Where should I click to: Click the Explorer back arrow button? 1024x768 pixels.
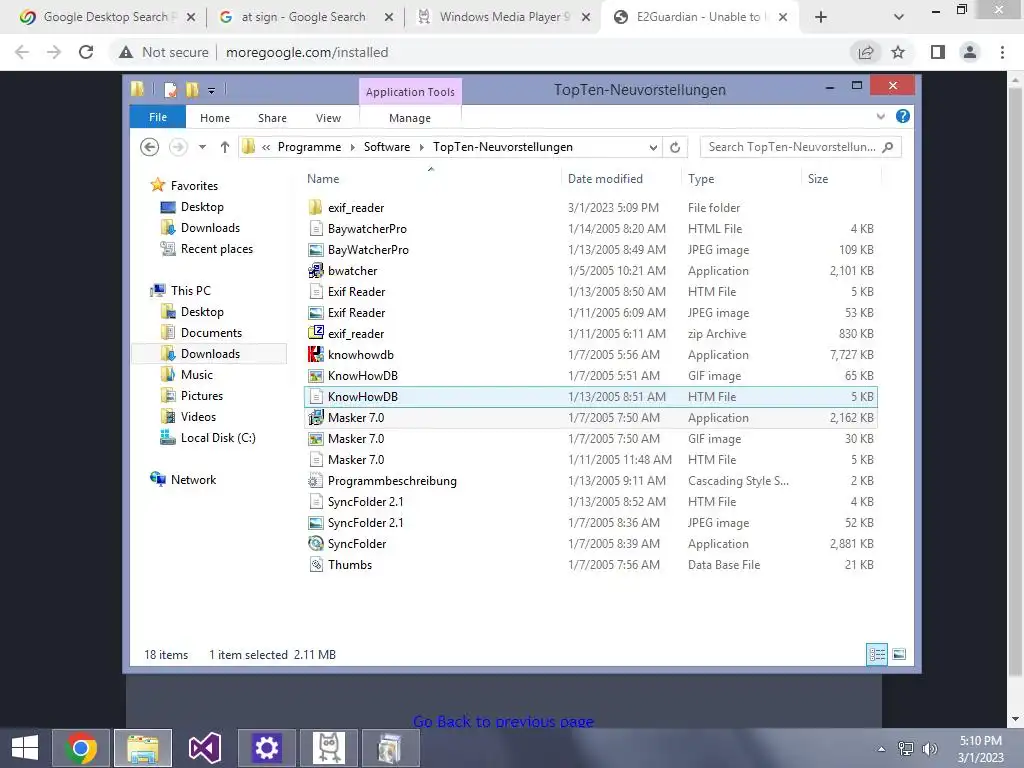click(150, 147)
